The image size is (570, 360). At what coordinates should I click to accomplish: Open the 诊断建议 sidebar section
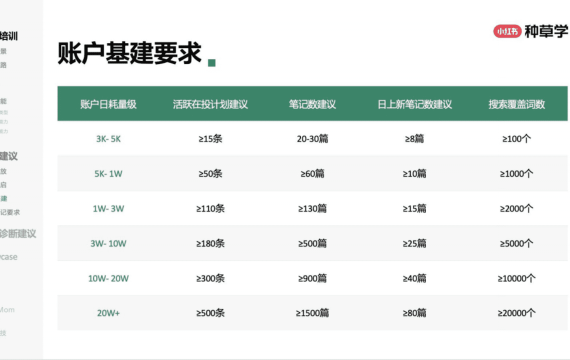click(x=18, y=234)
